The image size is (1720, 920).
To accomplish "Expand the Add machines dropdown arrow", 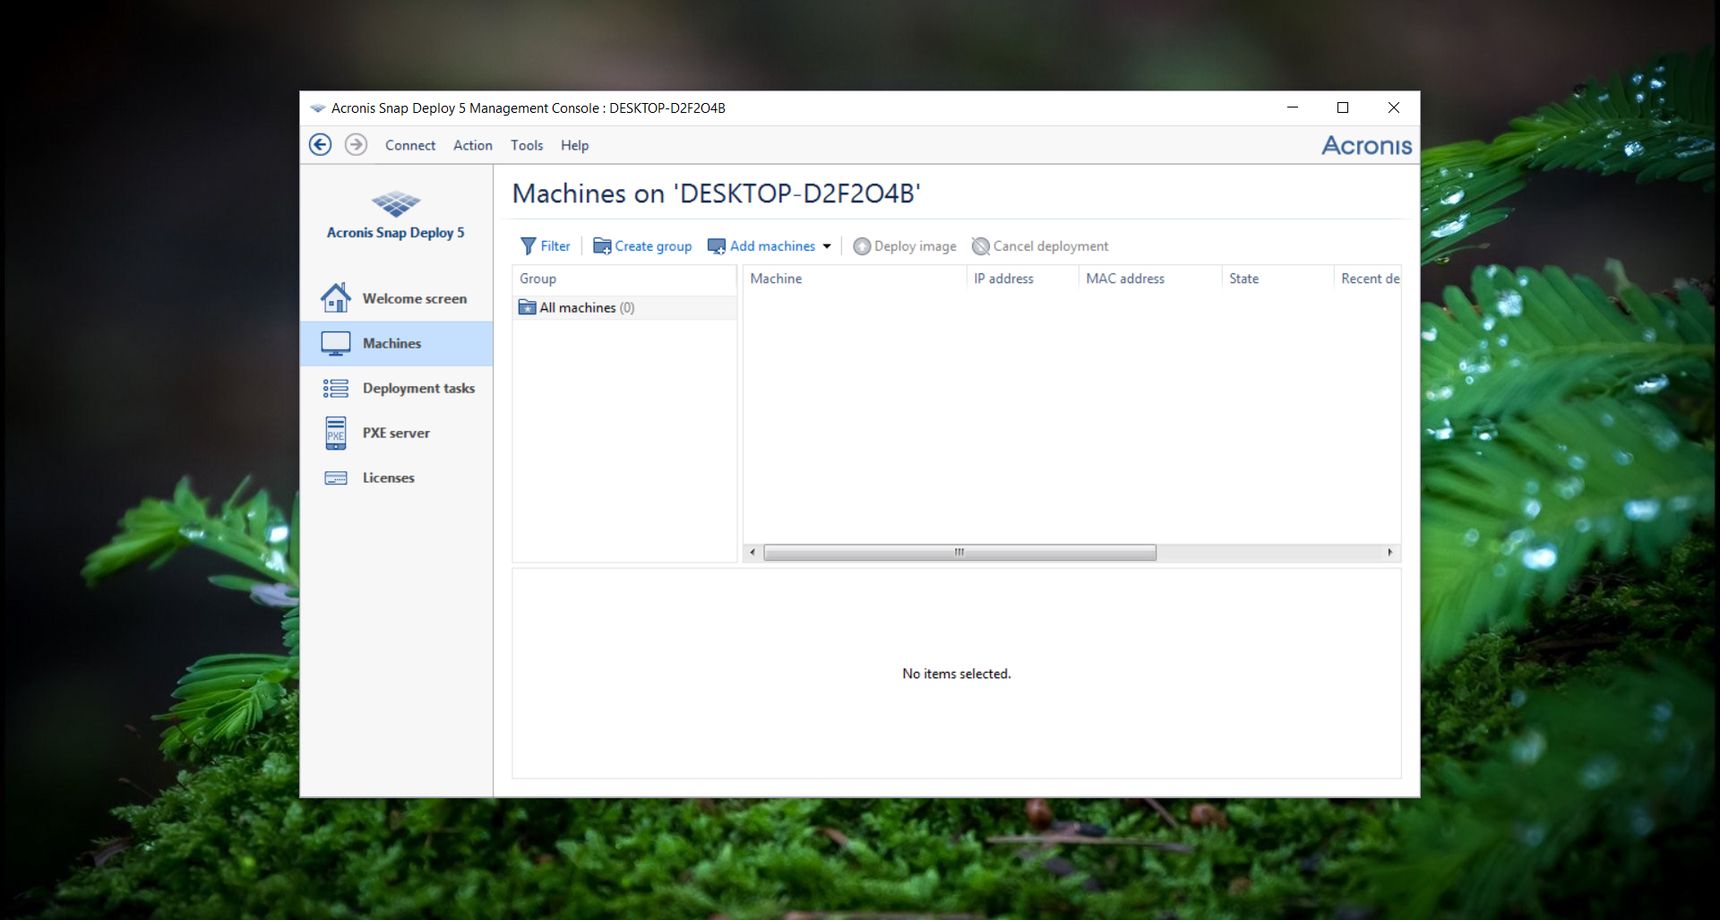I will pos(827,246).
